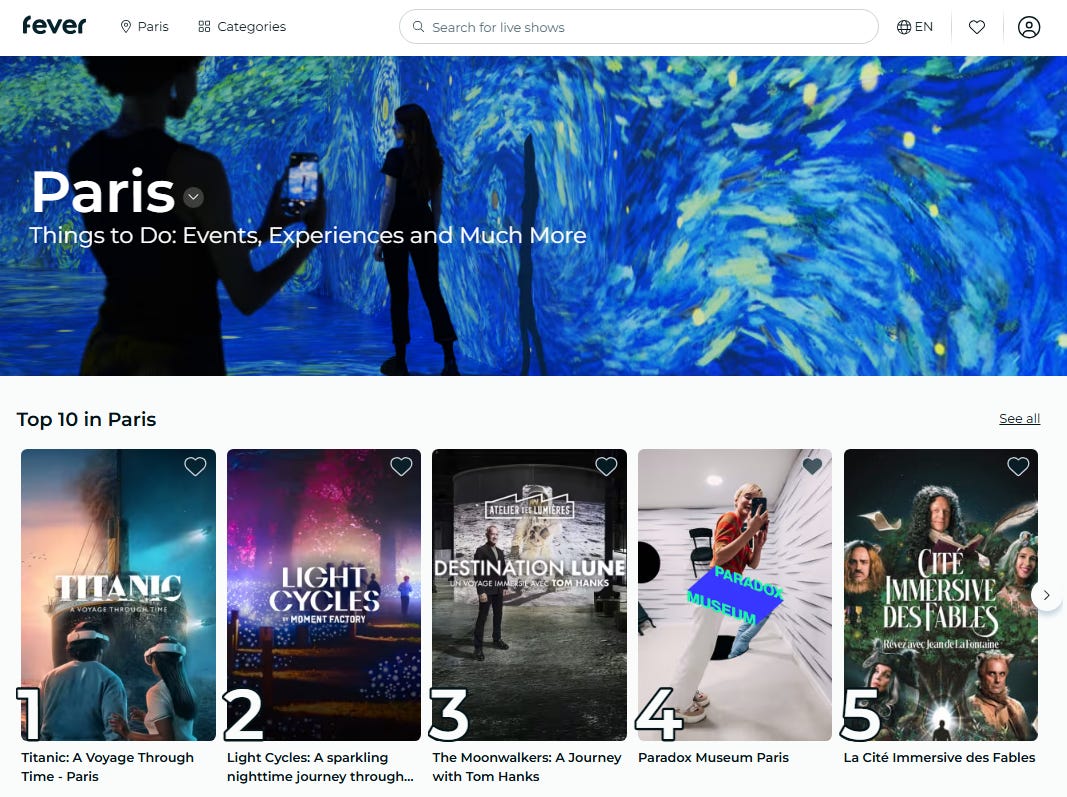This screenshot has height=797, width=1067.
Task: Open 'Light Cycles: A sparkling nighttime journey' title
Action: click(320, 766)
